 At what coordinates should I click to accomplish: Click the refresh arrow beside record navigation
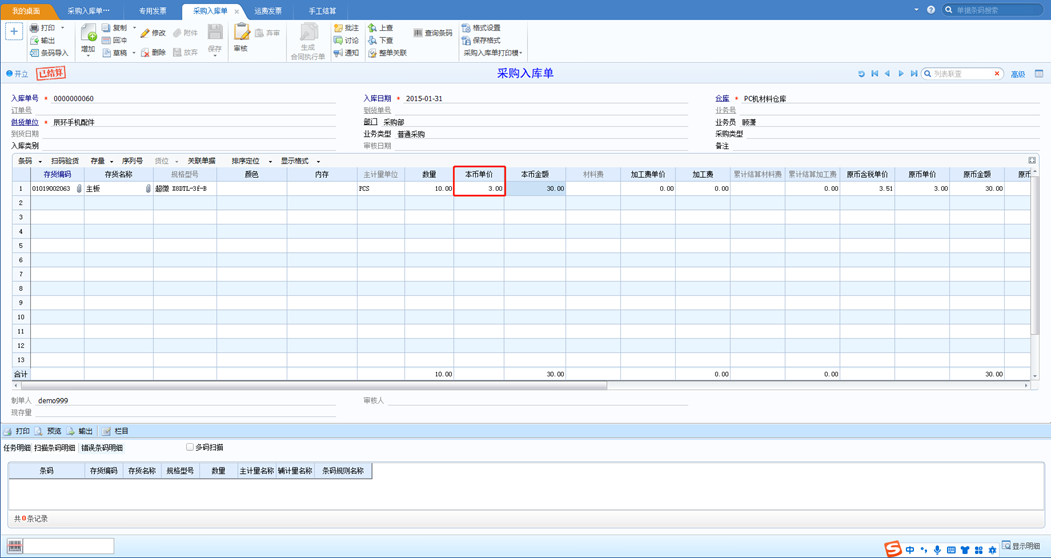coord(861,74)
